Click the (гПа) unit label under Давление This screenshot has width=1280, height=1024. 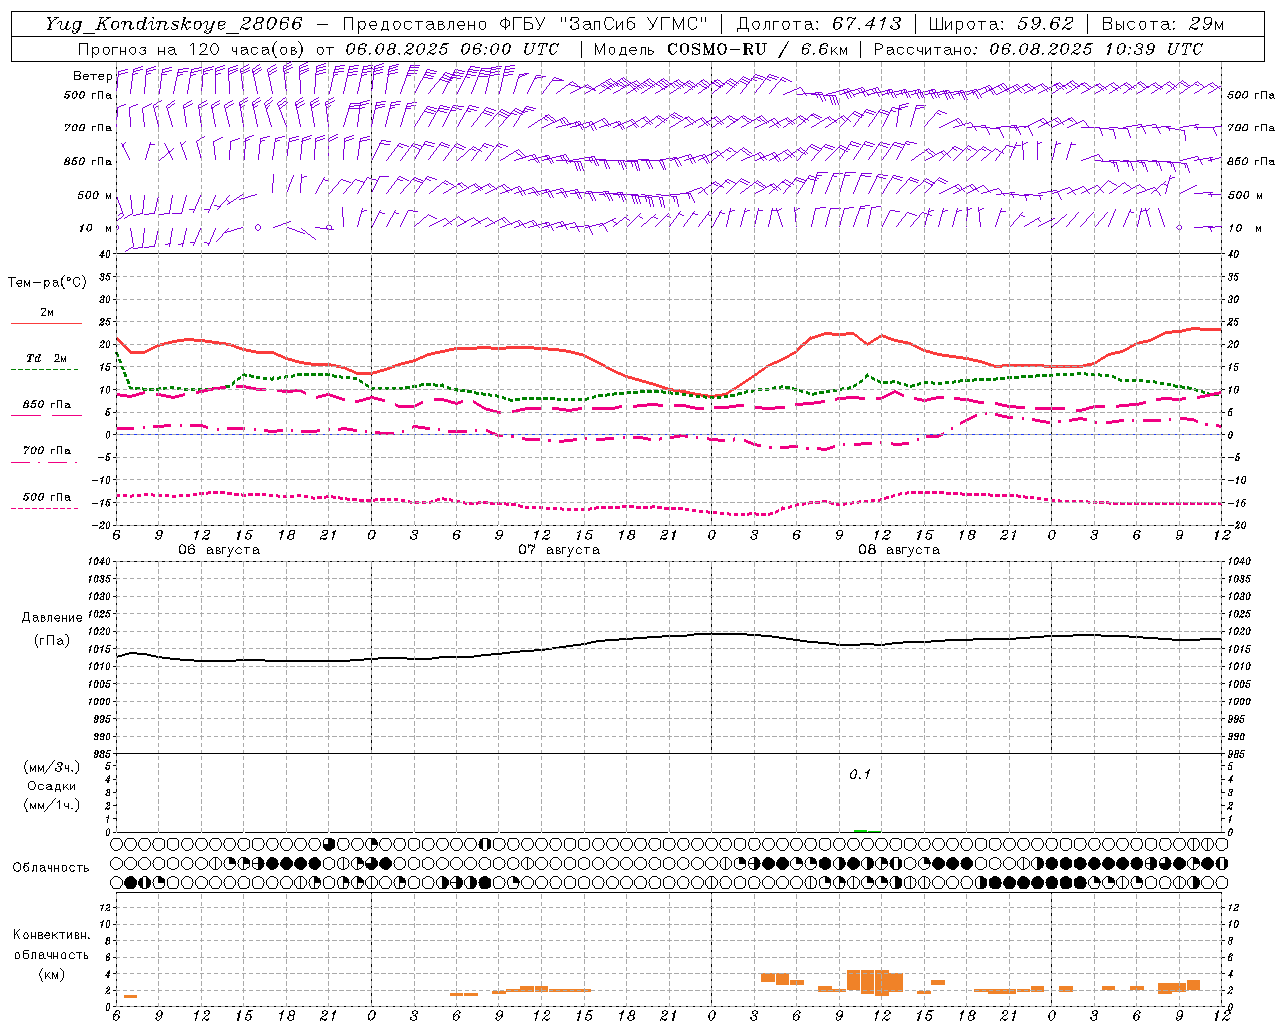pyautogui.click(x=52, y=640)
